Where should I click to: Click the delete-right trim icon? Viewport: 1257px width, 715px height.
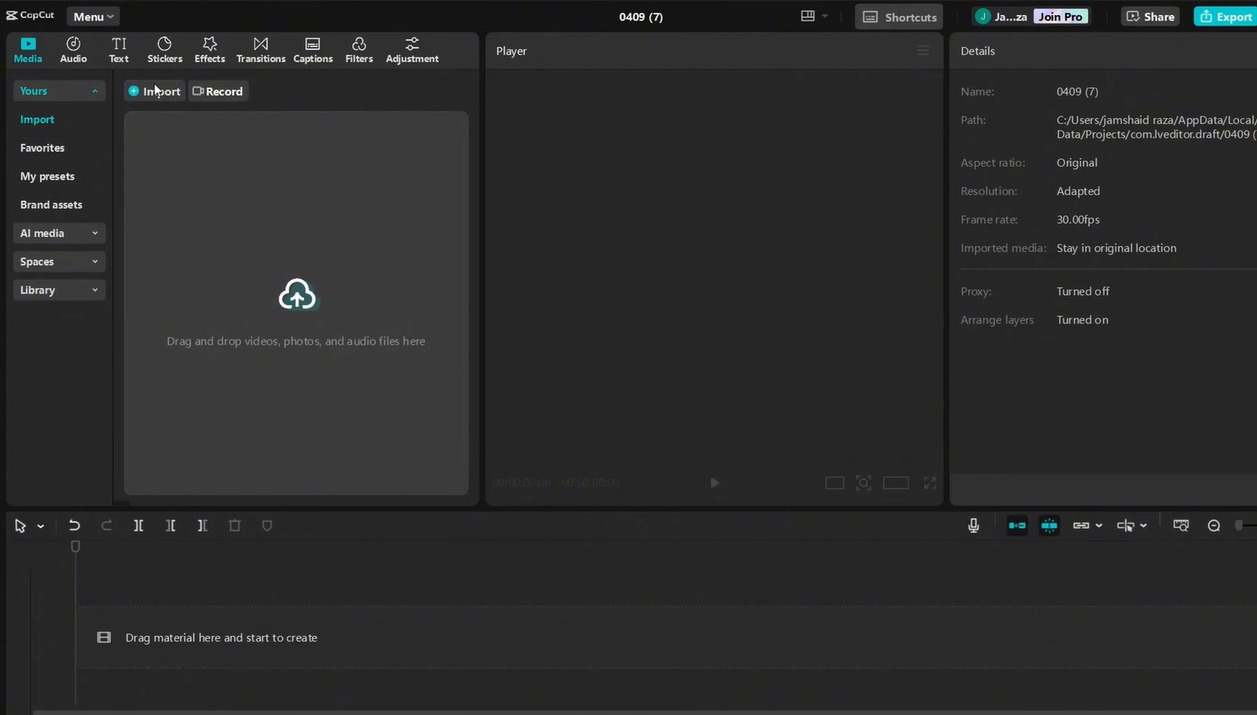point(202,526)
